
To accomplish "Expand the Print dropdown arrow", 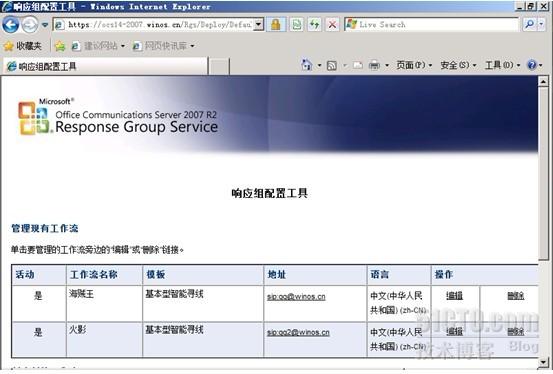I will 387,66.
